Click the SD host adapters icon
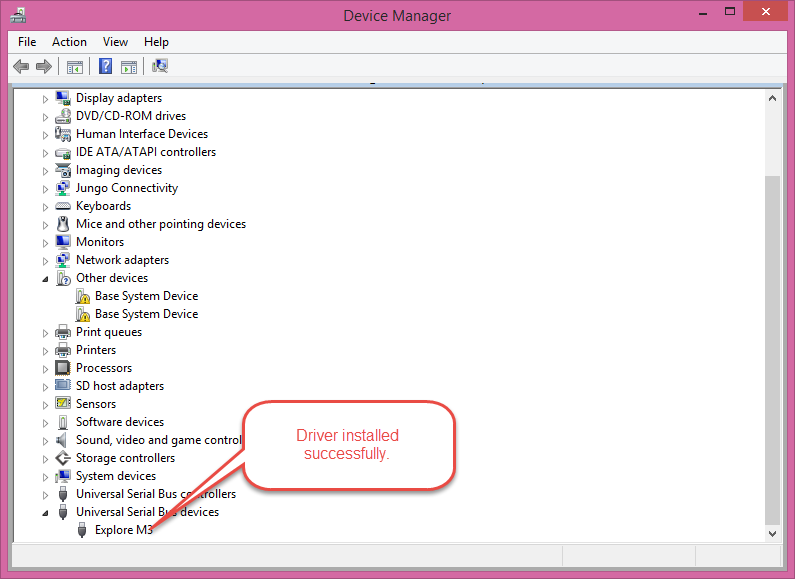 [x=63, y=385]
